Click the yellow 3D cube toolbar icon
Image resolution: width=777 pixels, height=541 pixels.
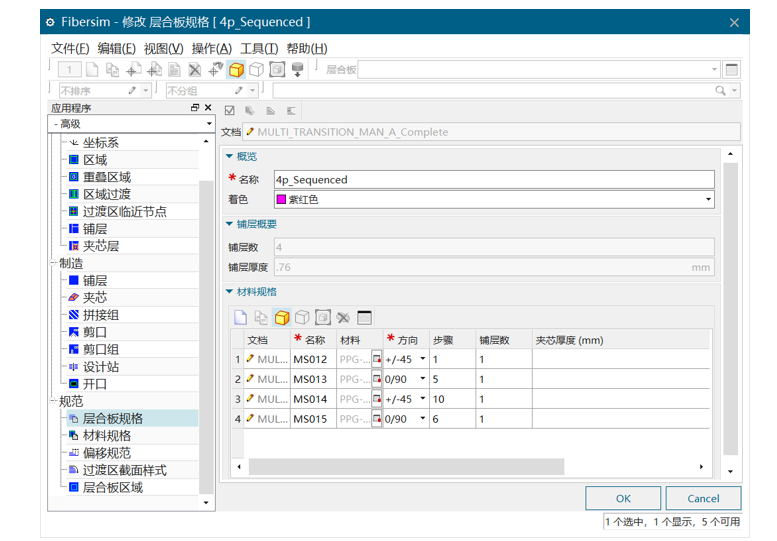[x=236, y=70]
